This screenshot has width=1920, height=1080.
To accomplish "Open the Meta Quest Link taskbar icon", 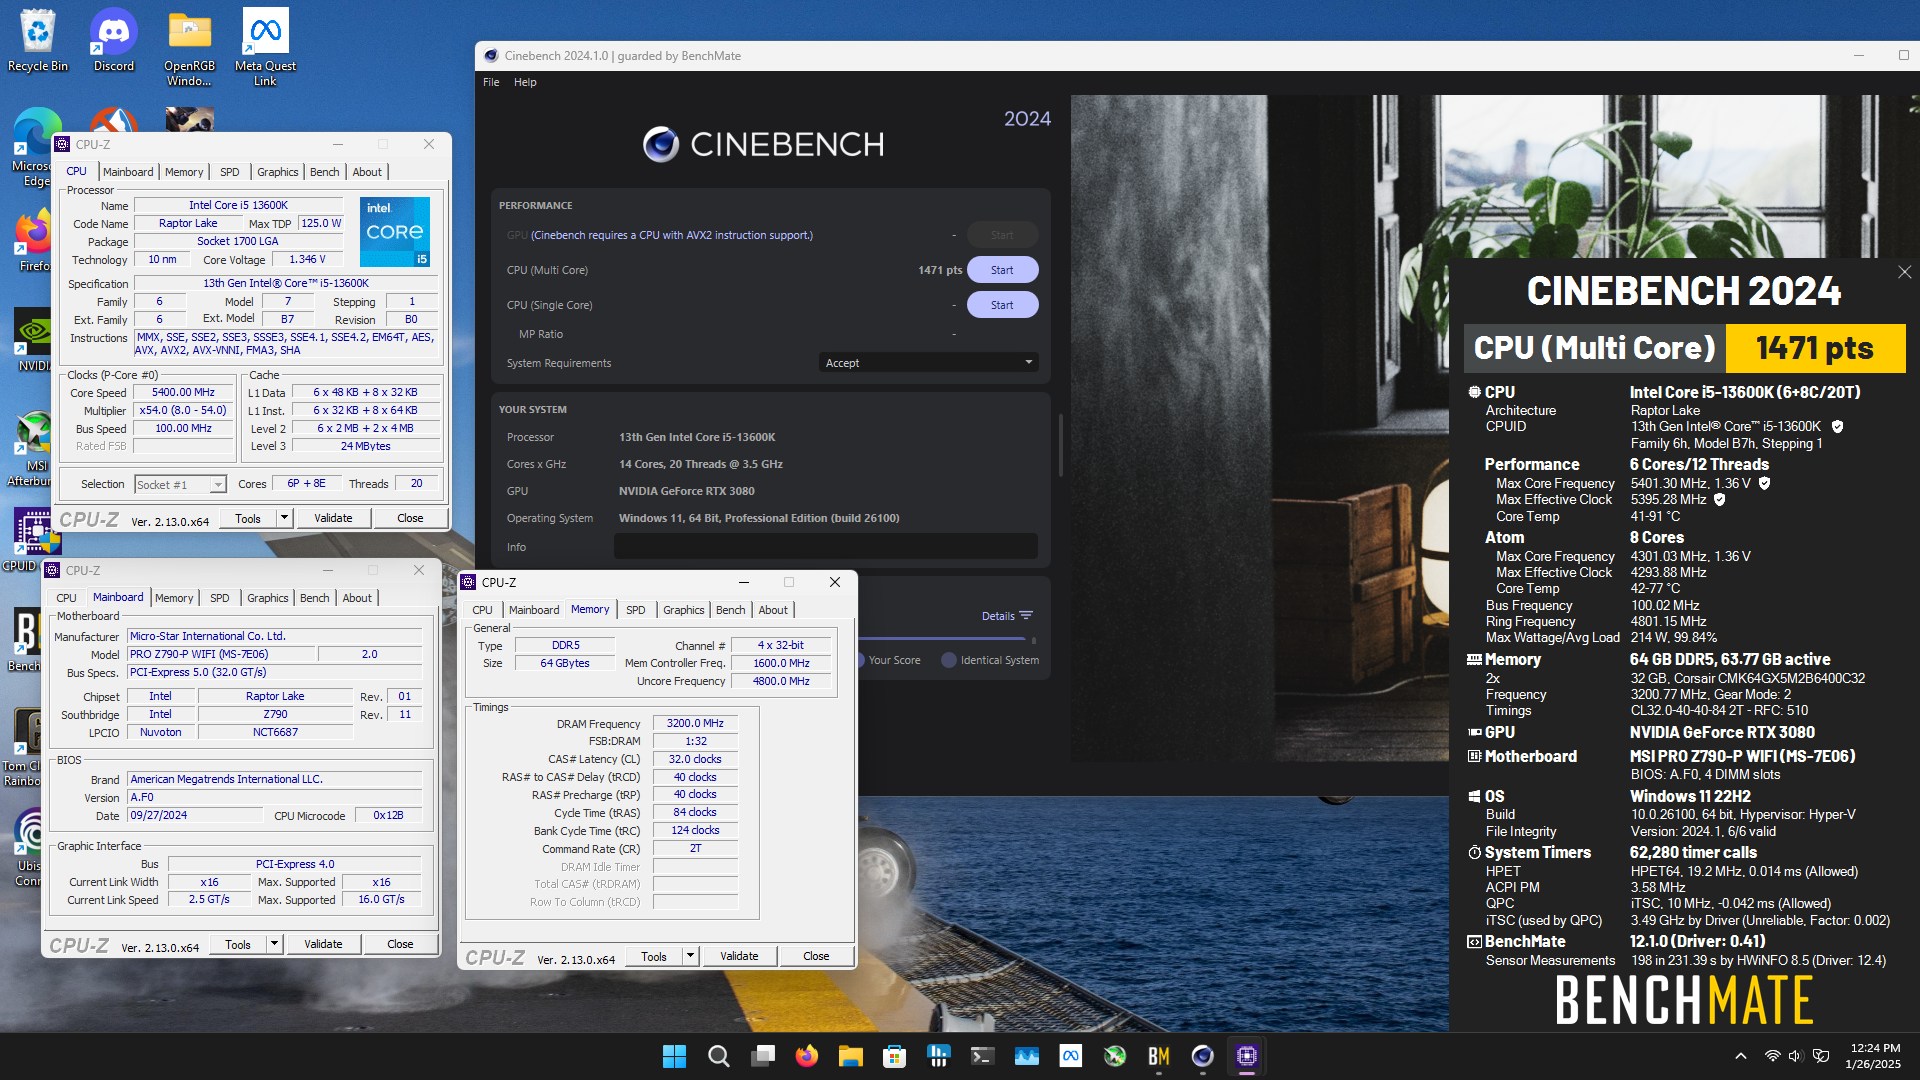I will coord(1070,1056).
